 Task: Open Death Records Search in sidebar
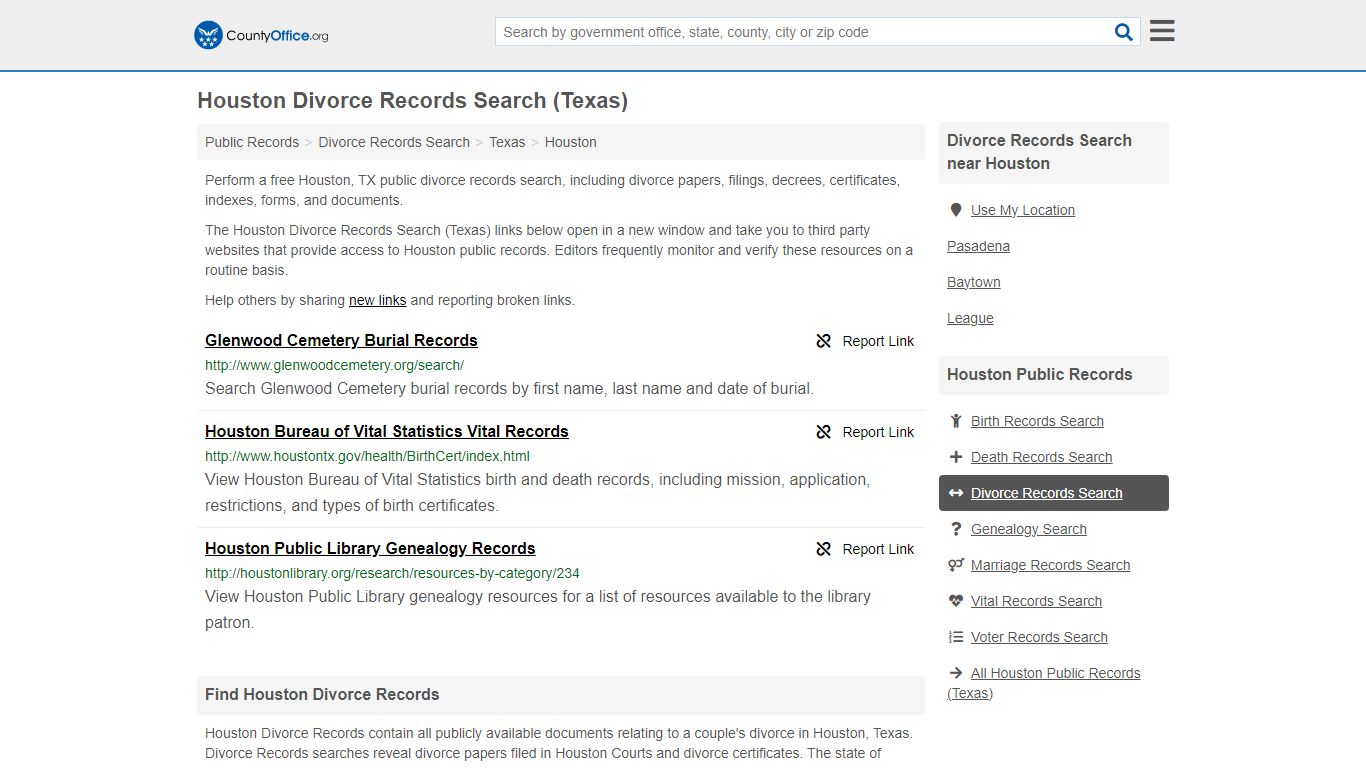[x=1041, y=457]
